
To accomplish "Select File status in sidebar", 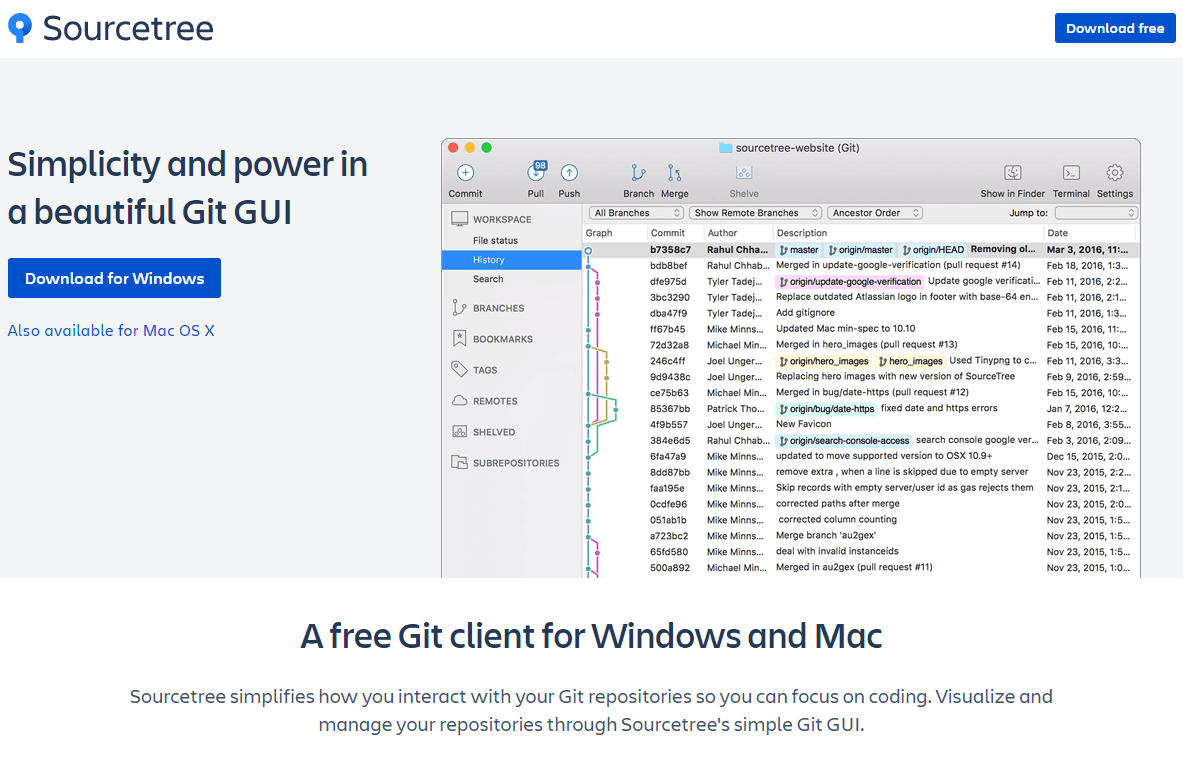I will [x=495, y=240].
